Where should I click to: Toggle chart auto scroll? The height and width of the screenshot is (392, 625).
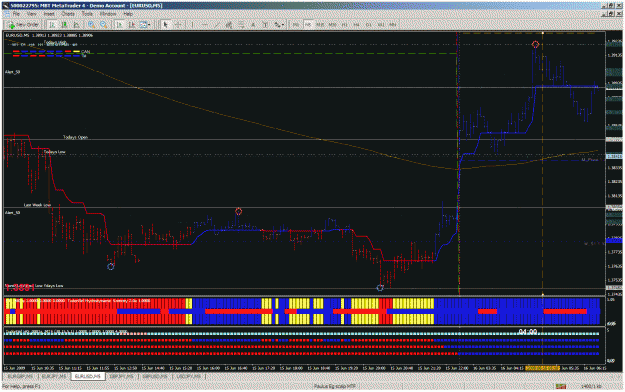click(x=120, y=25)
